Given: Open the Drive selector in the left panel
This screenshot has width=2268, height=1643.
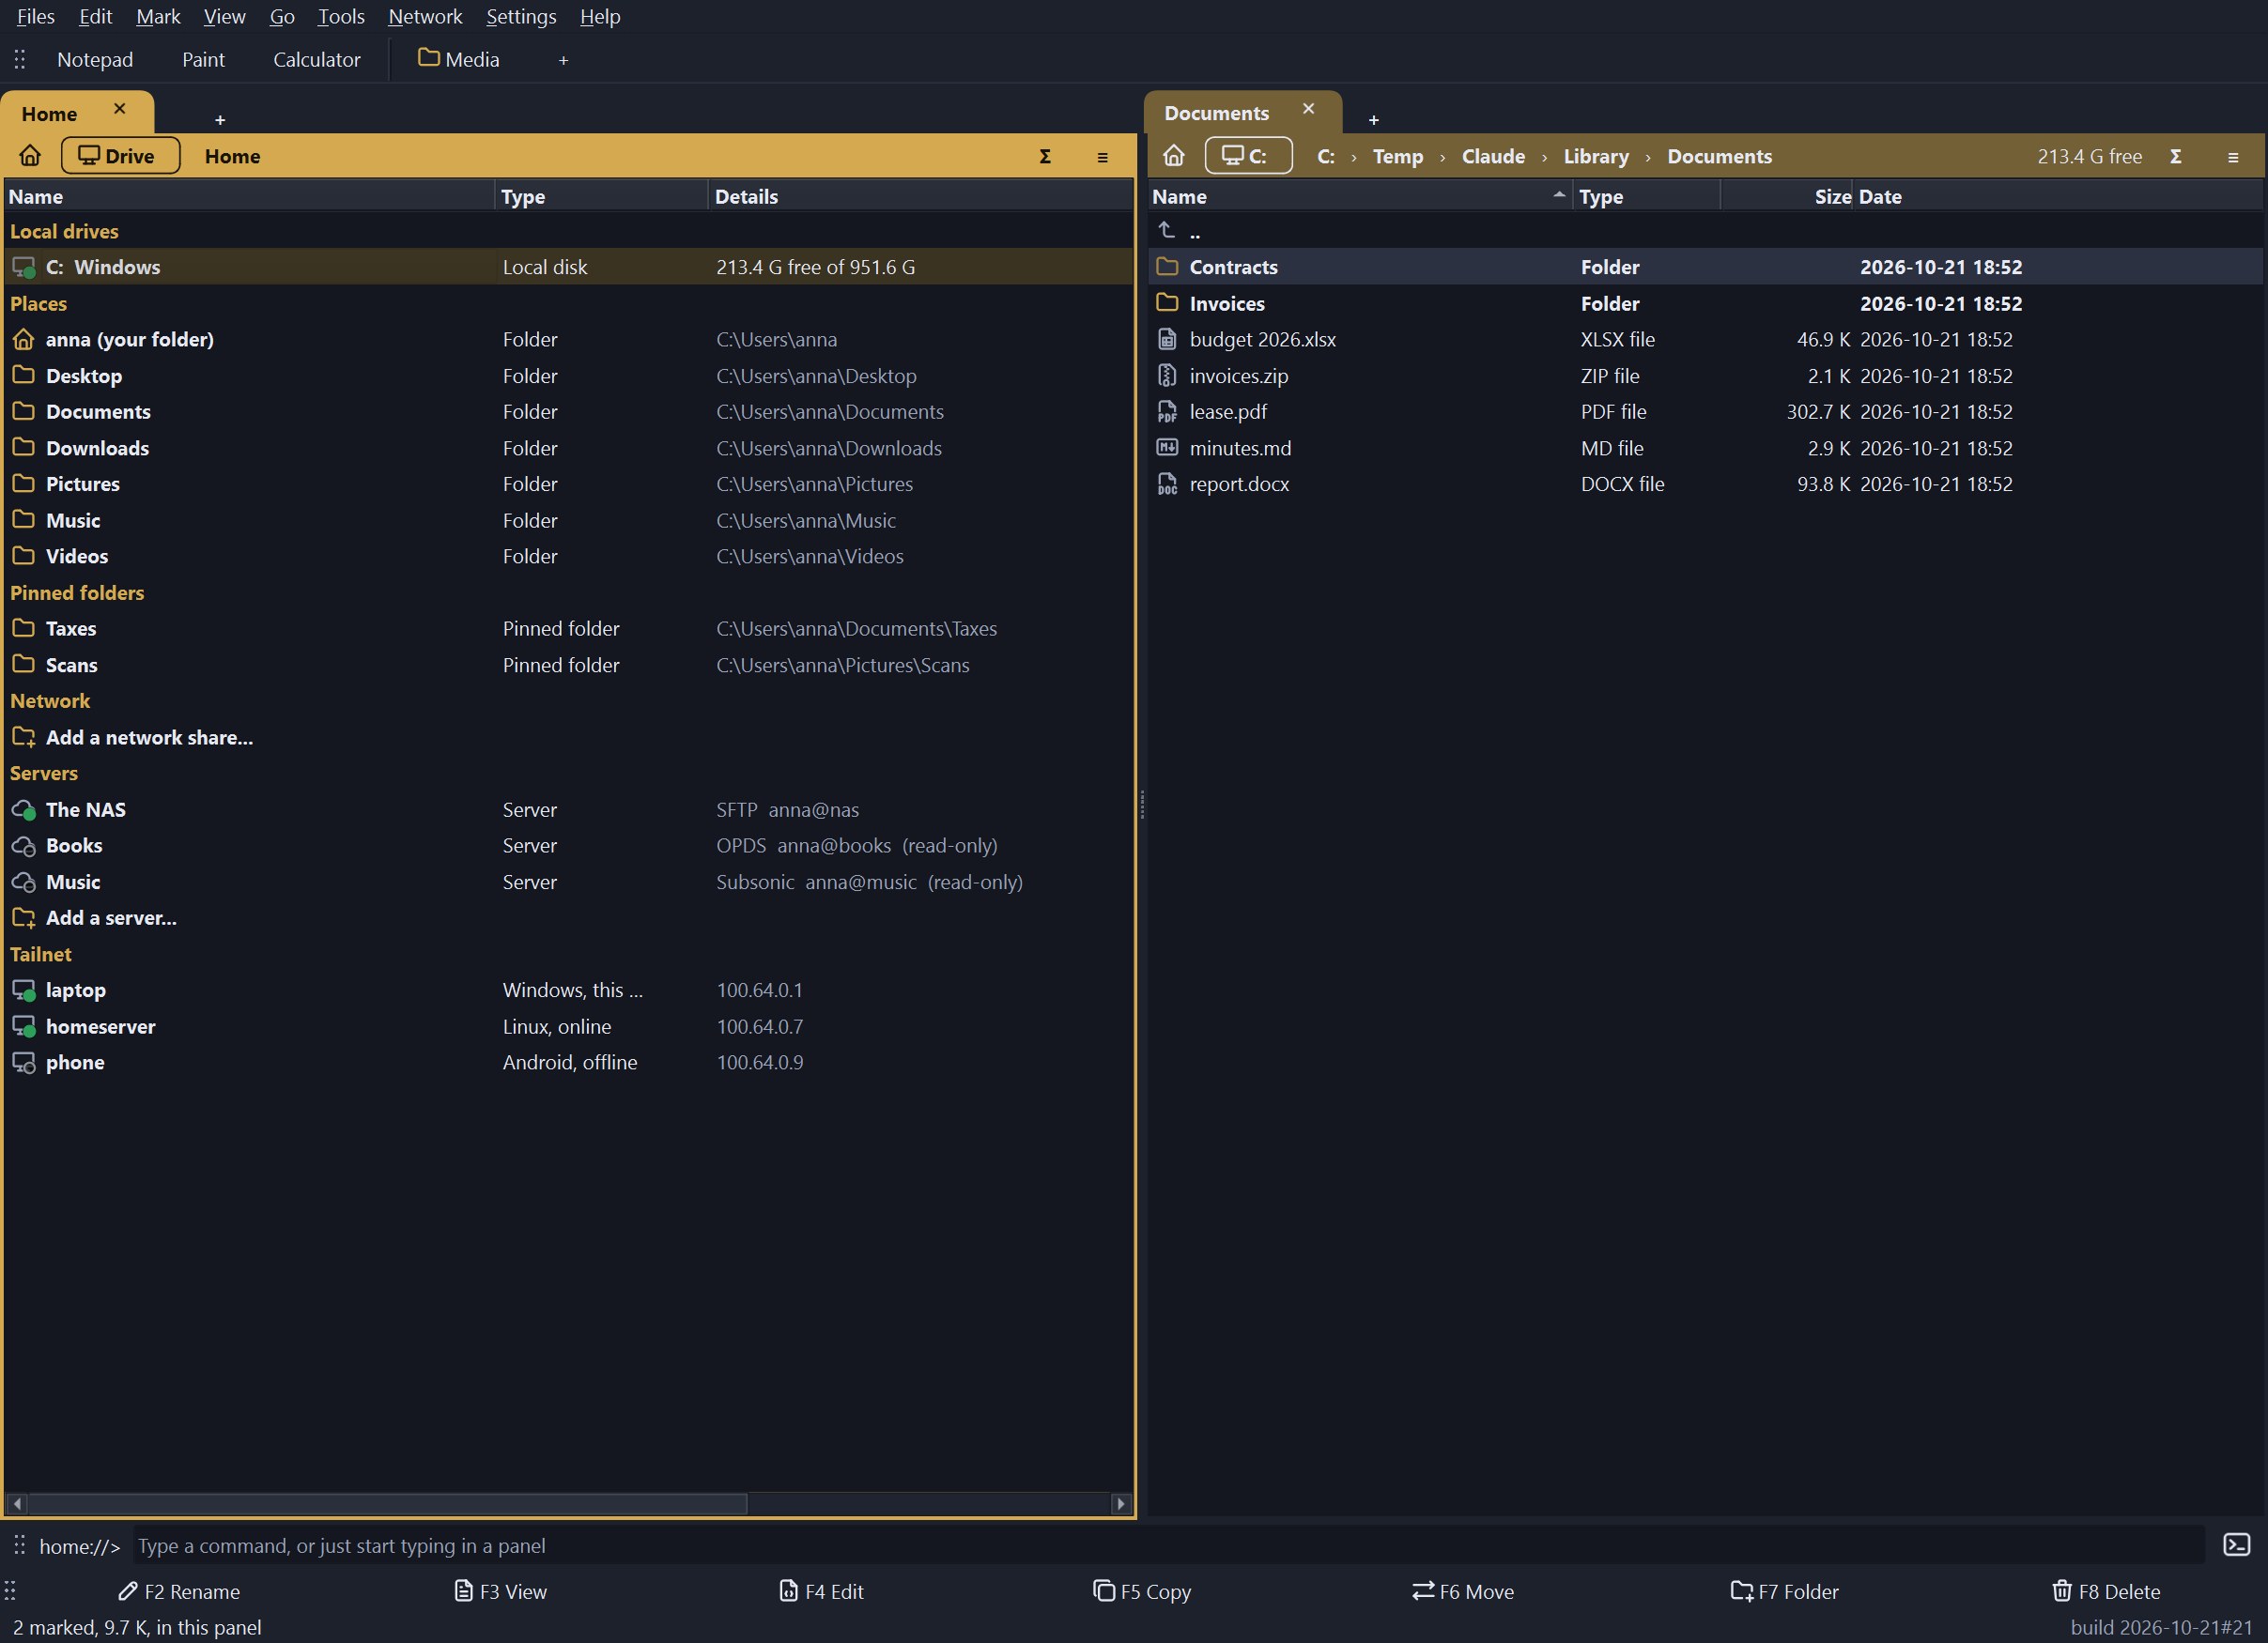Looking at the screenshot, I should click(120, 156).
